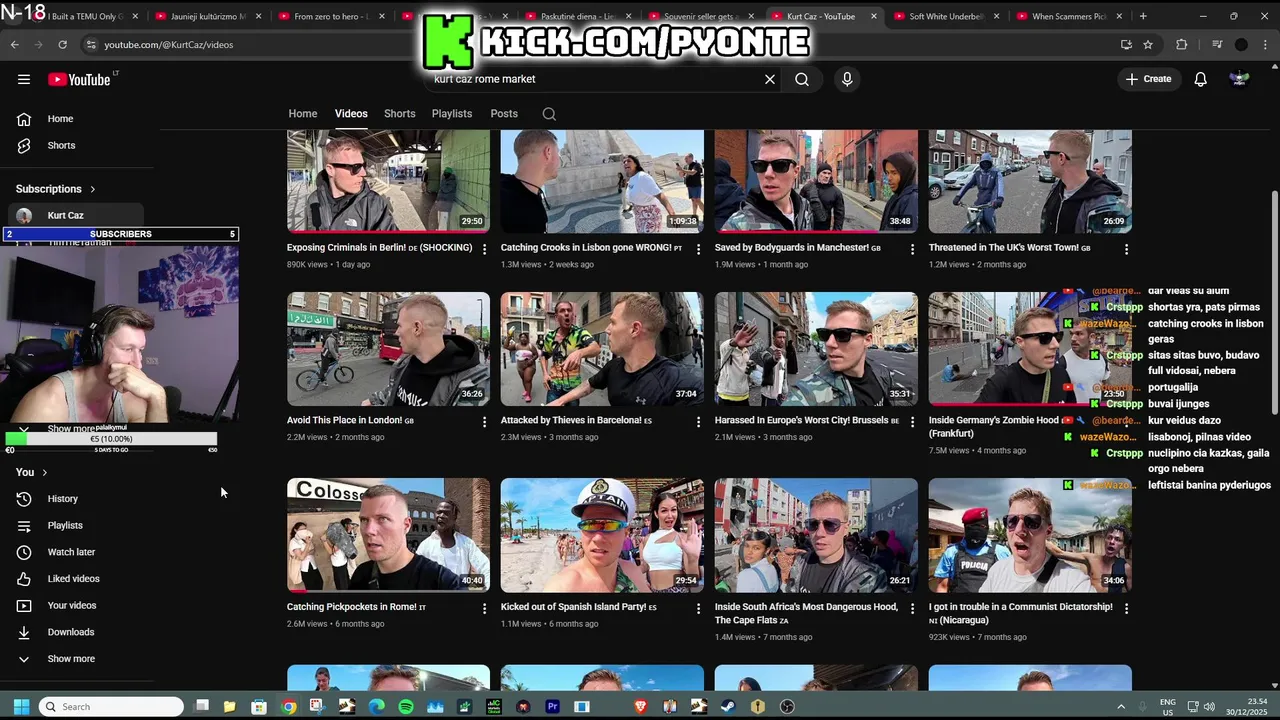Open the channel Posts tab
1280x720 pixels.
tap(504, 114)
